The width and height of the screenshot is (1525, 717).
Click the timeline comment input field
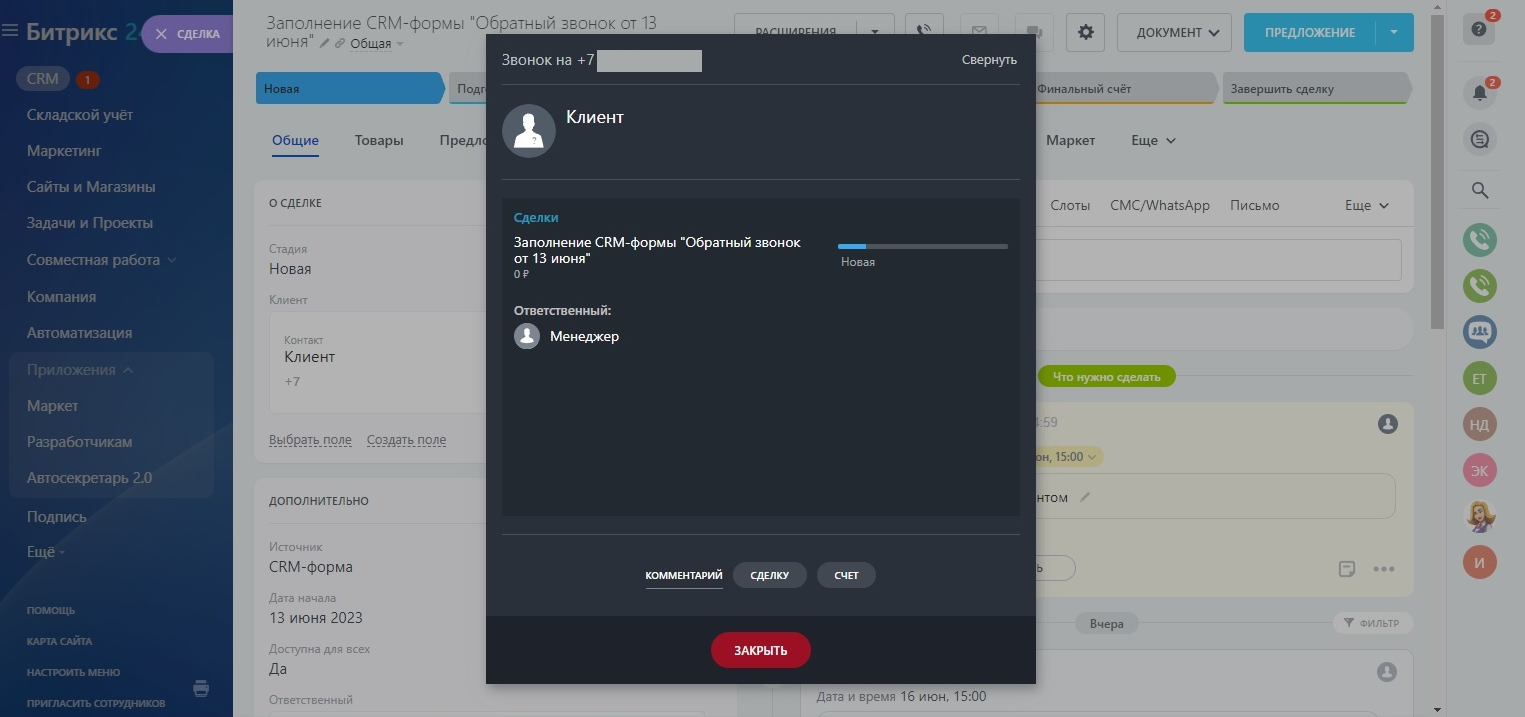(1217, 259)
